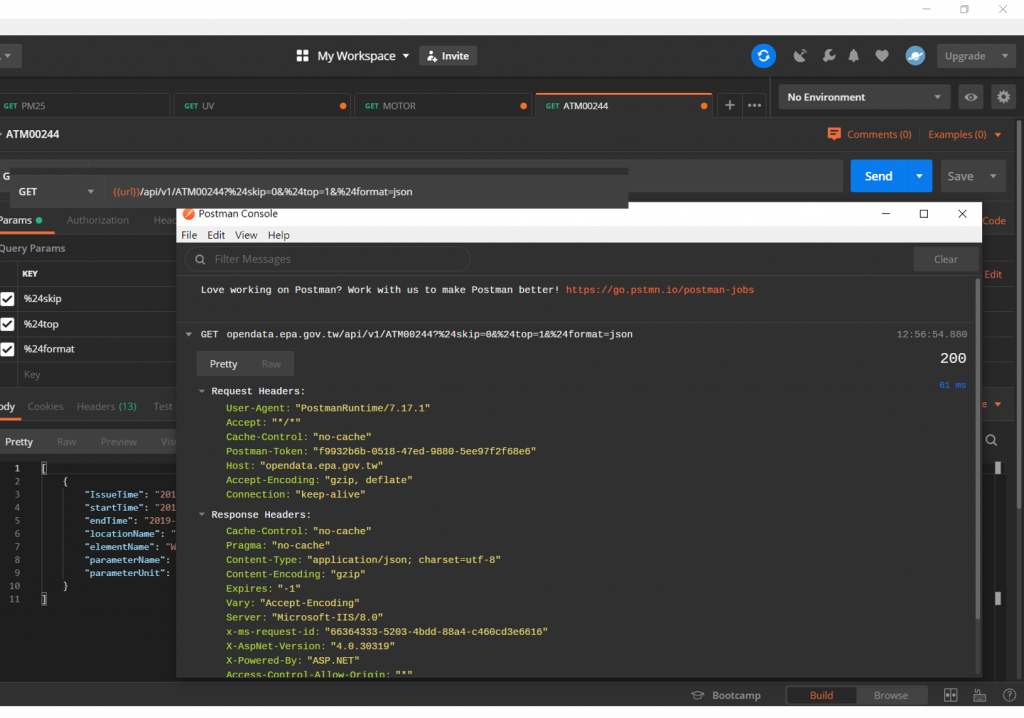Click the sync status icon
This screenshot has height=718, width=1024.
click(763, 56)
